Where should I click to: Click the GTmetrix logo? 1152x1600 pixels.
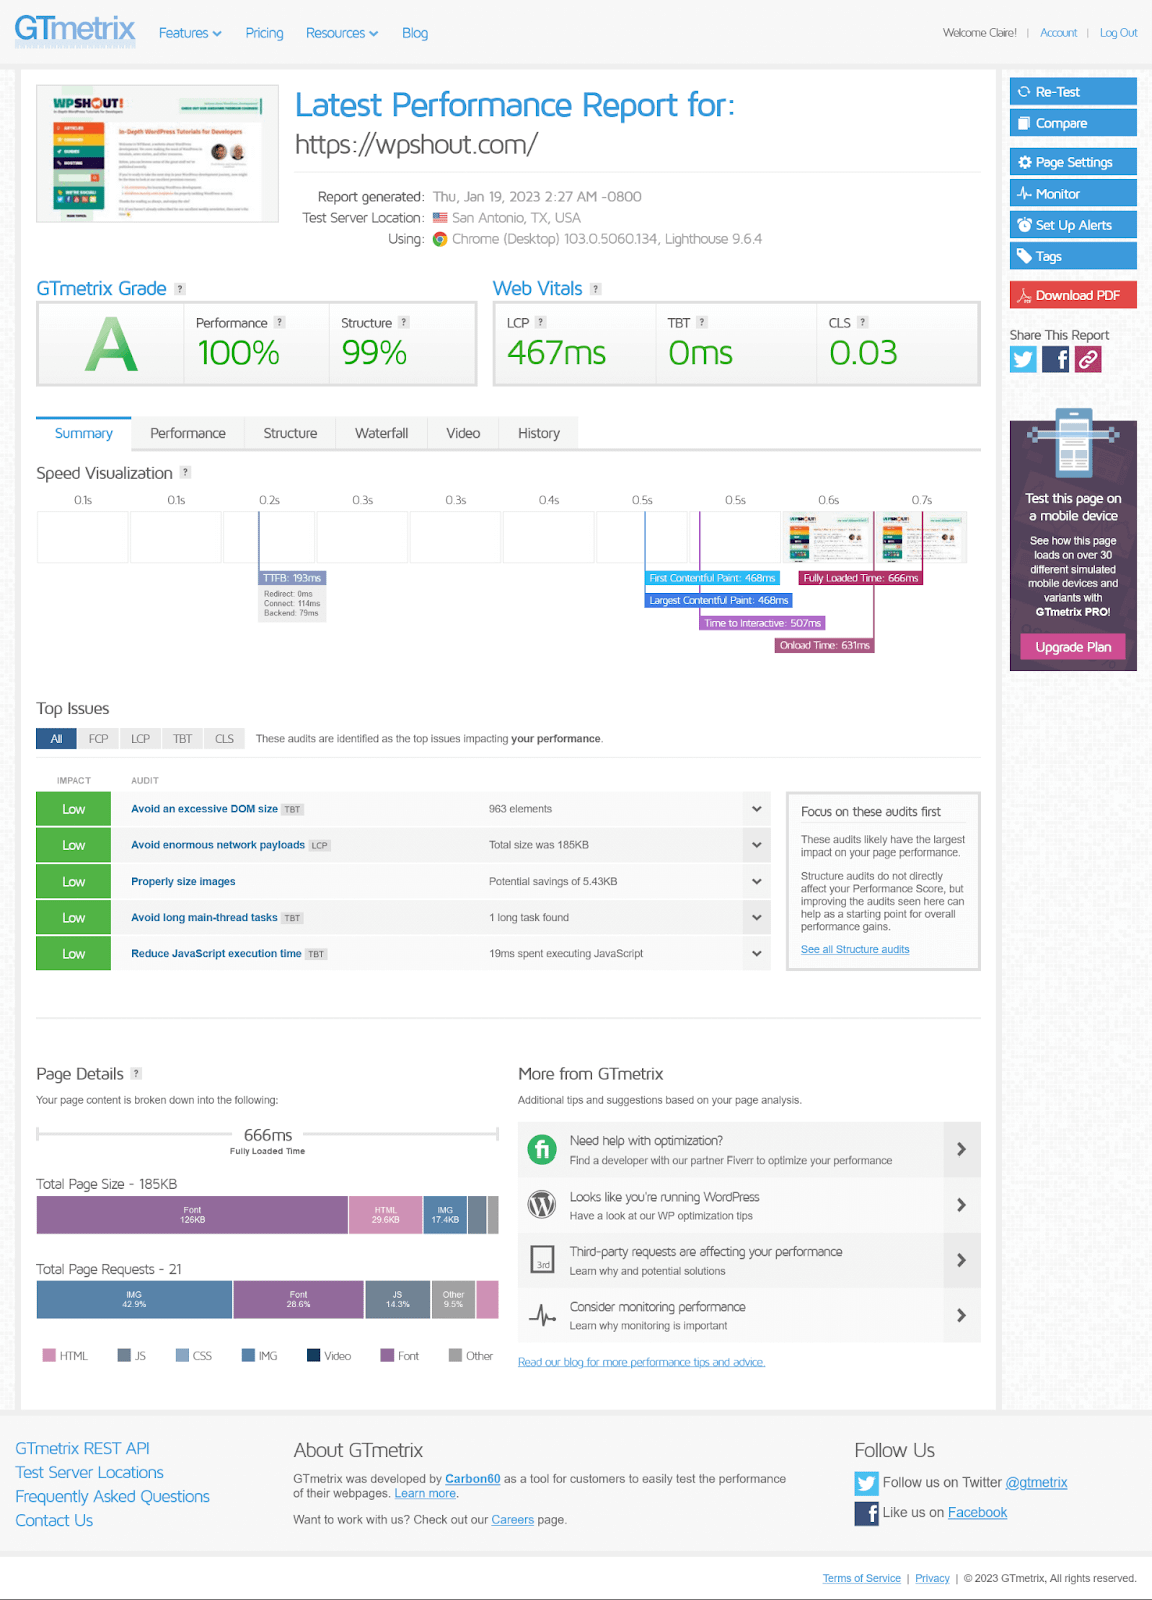click(x=74, y=29)
